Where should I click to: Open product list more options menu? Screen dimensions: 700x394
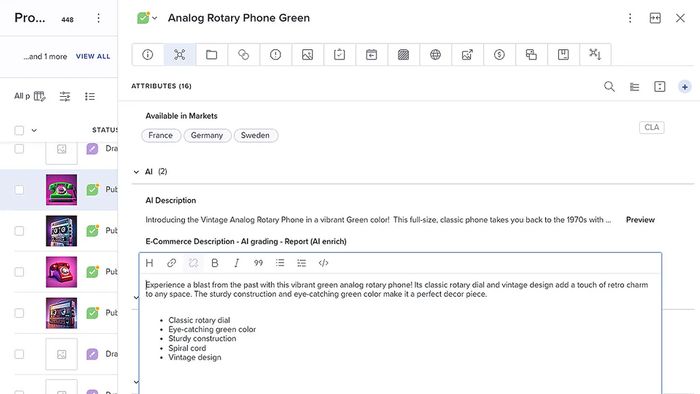point(98,18)
